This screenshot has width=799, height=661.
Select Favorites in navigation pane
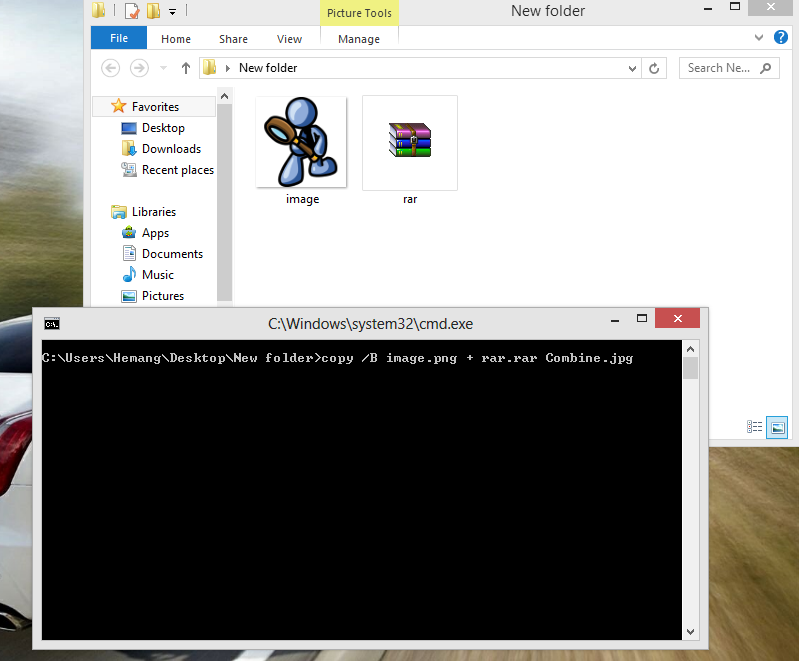click(155, 107)
